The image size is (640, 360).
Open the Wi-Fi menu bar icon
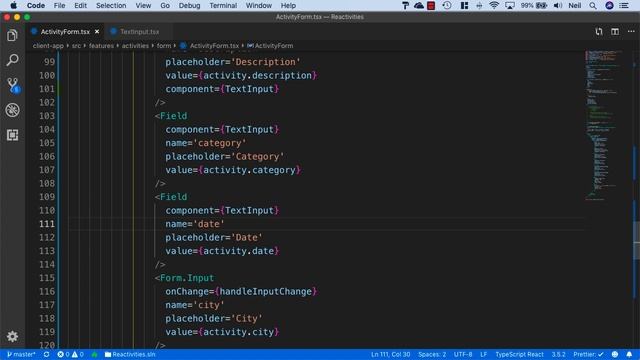click(494, 5)
